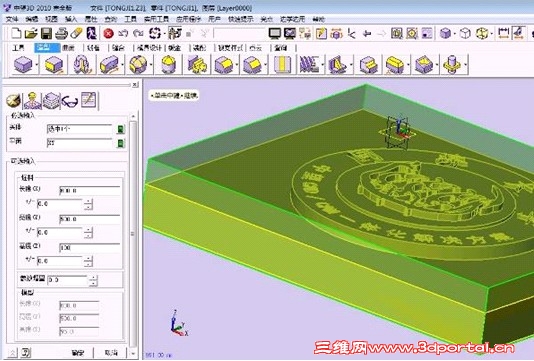Click the running-man exit icon
This screenshot has height=361, width=534.
pyautogui.click(x=92, y=33)
